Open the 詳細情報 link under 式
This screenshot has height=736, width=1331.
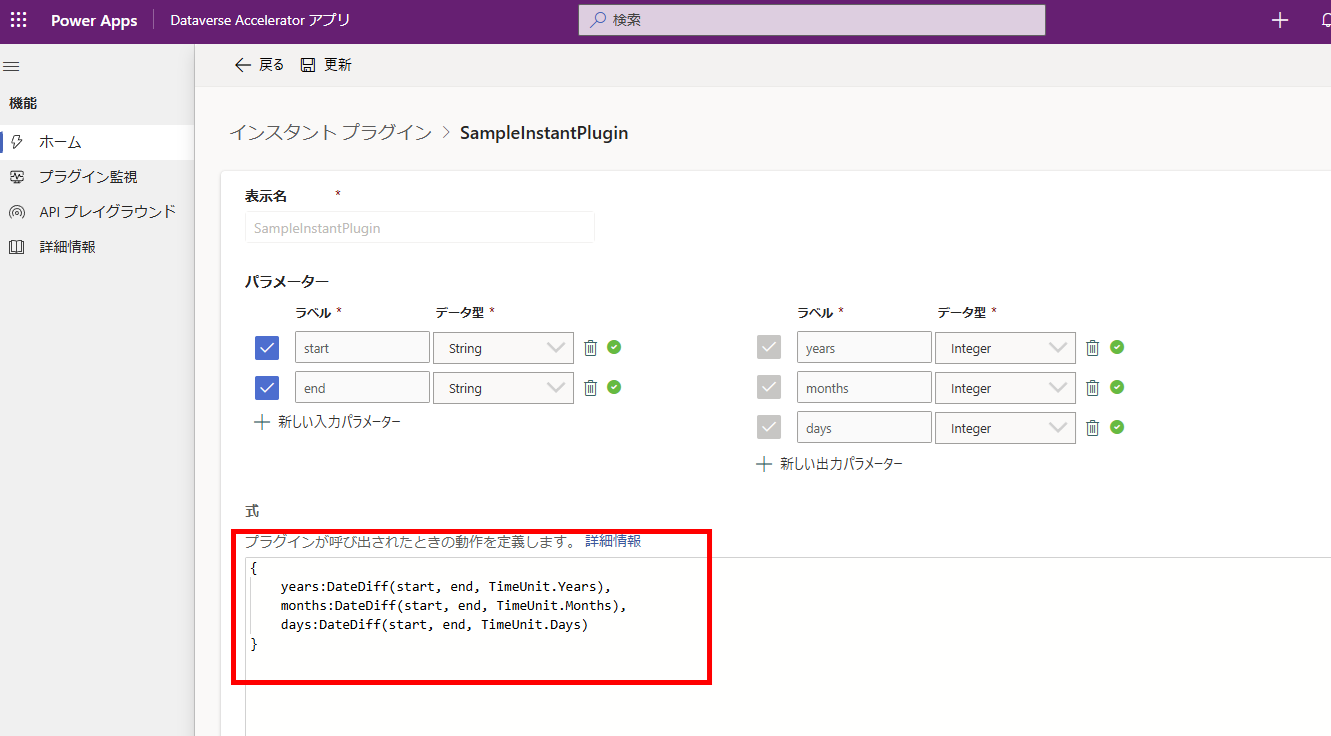pyautogui.click(x=613, y=541)
